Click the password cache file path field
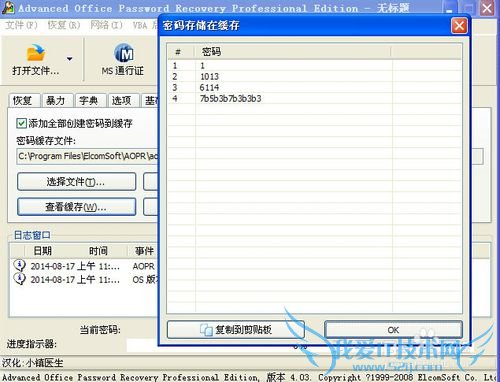This screenshot has height=382, width=500. [87, 156]
